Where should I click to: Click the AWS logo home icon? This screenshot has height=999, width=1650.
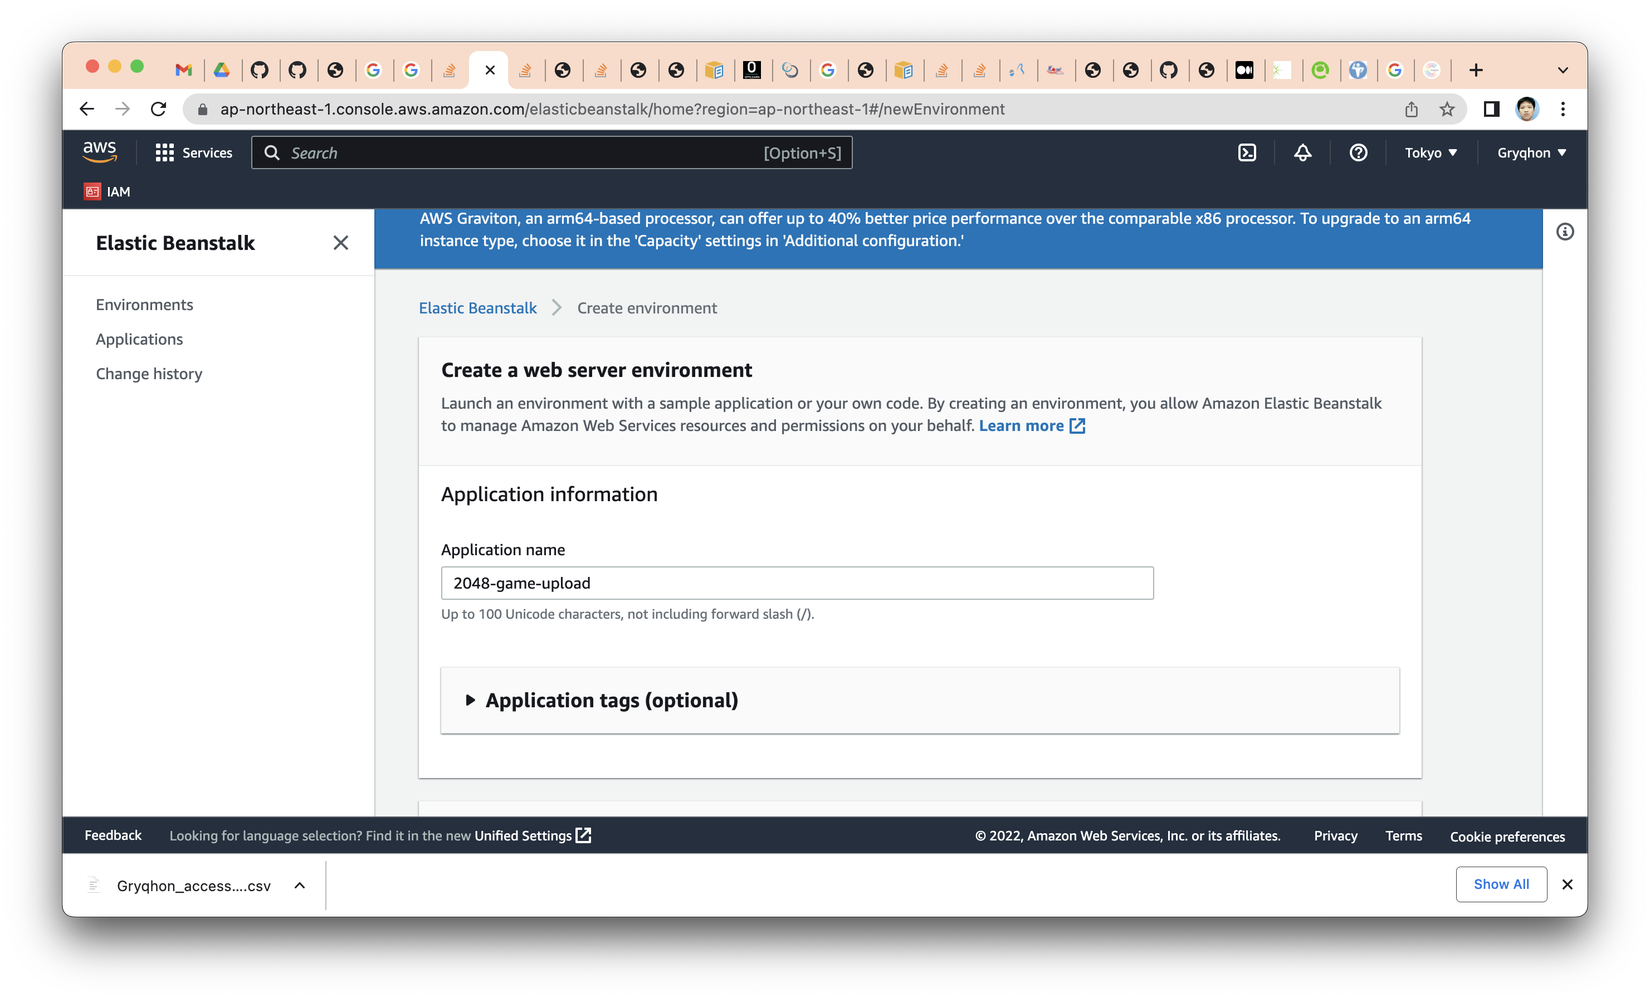coord(100,152)
